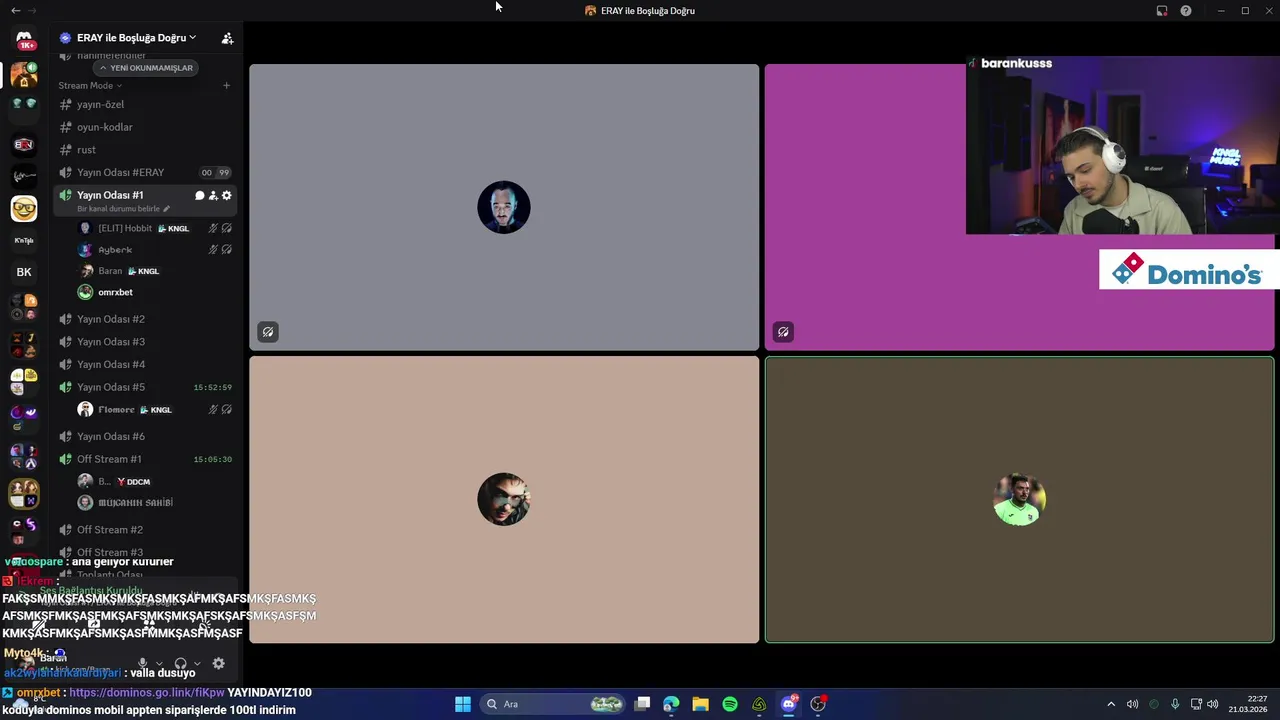Image resolution: width=1280 pixels, height=720 pixels.
Task: Click the Windows search box Ara
Action: coord(552,704)
